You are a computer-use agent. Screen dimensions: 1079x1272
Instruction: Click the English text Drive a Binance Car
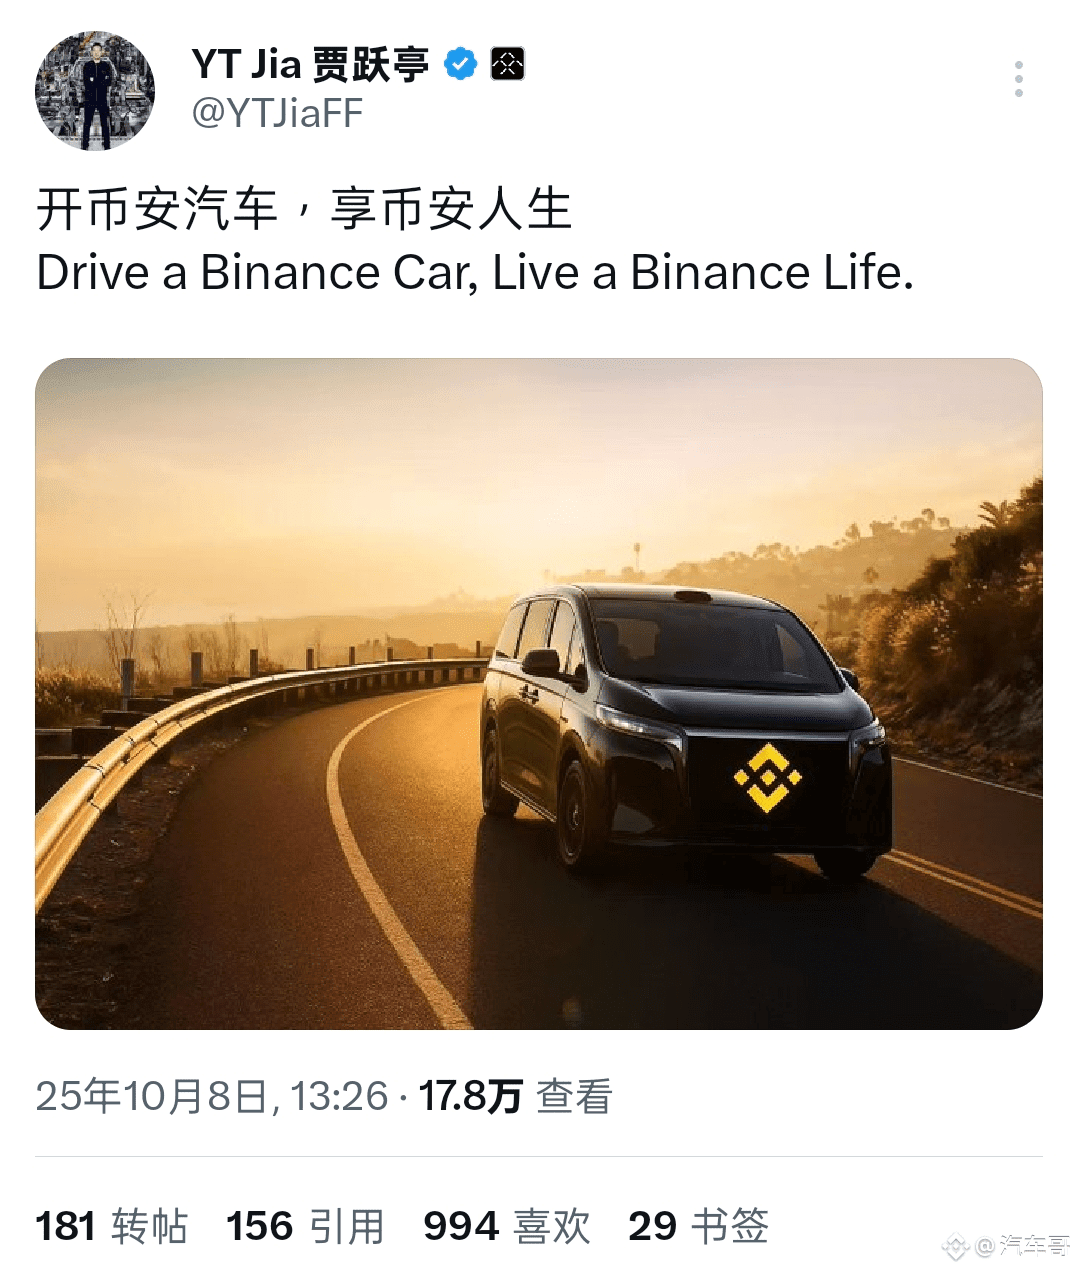click(257, 273)
